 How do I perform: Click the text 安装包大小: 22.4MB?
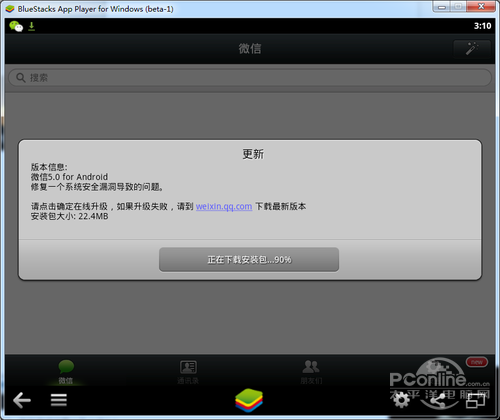[x=69, y=216]
